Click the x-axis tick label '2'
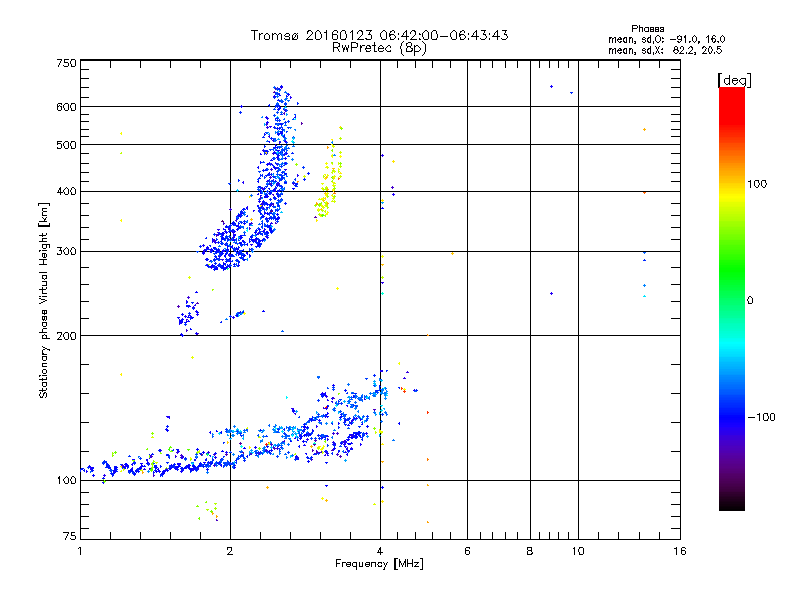The image size is (800, 600). tap(230, 552)
